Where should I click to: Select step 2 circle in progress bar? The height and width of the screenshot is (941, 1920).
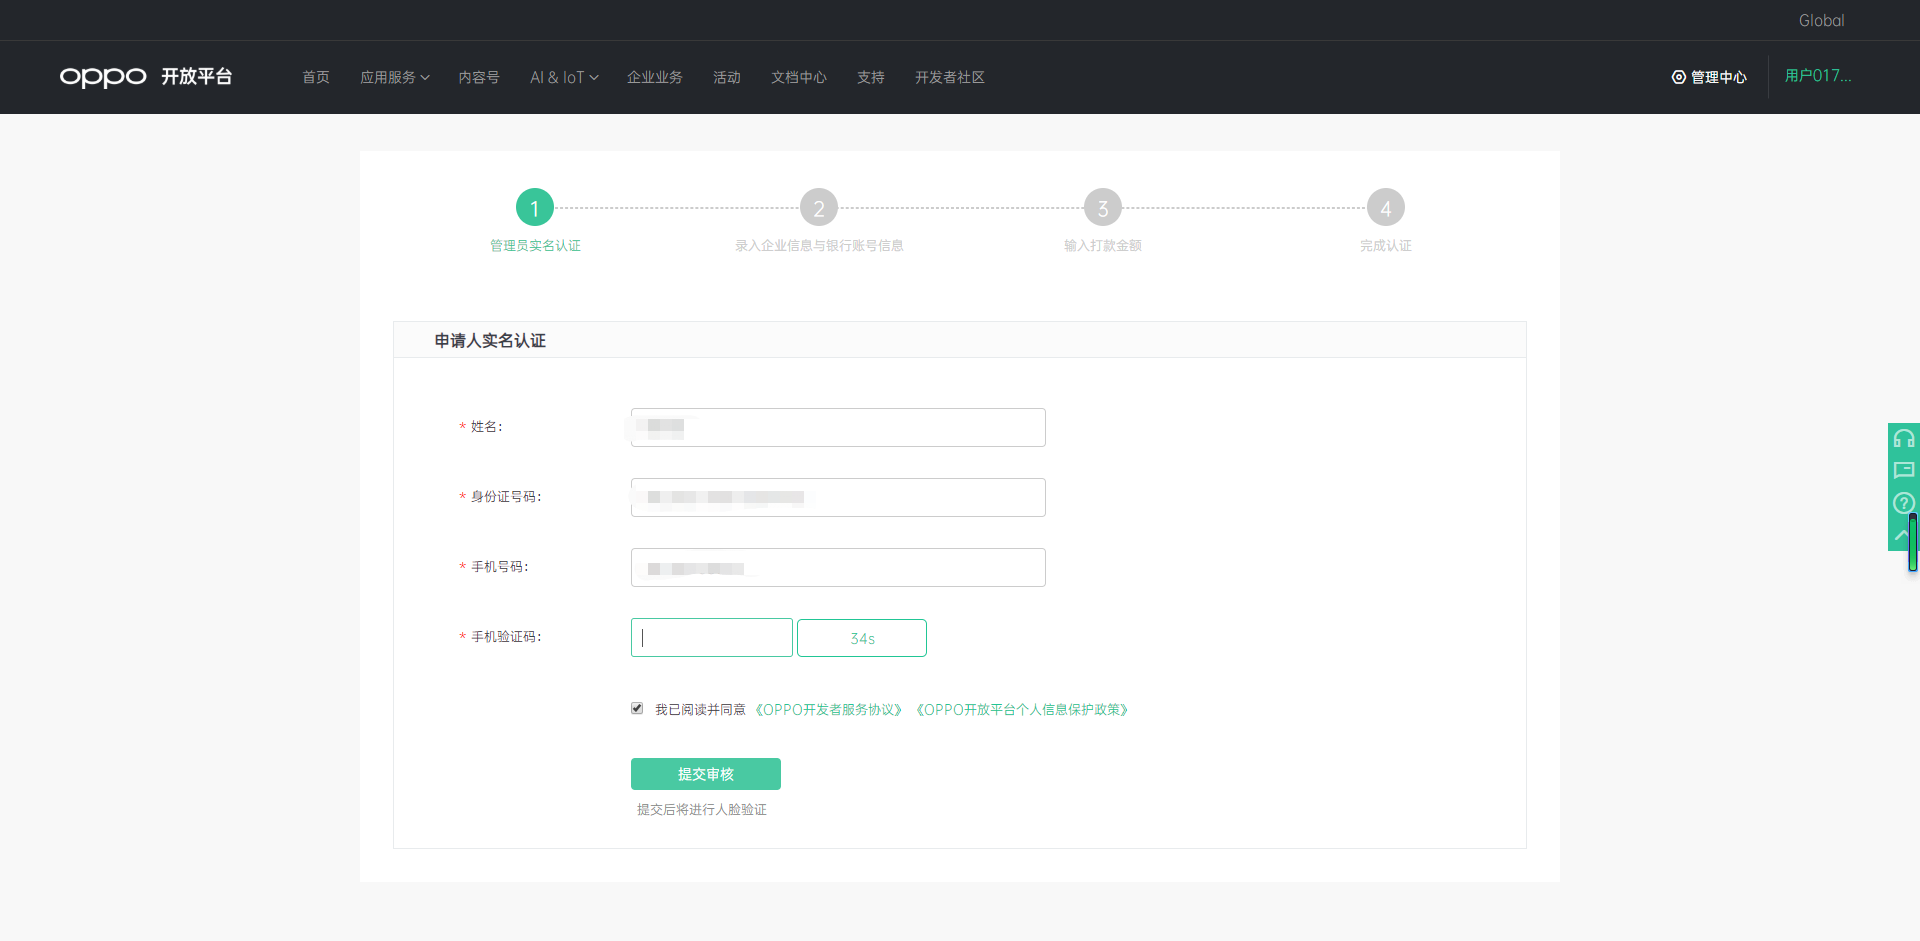coord(819,208)
